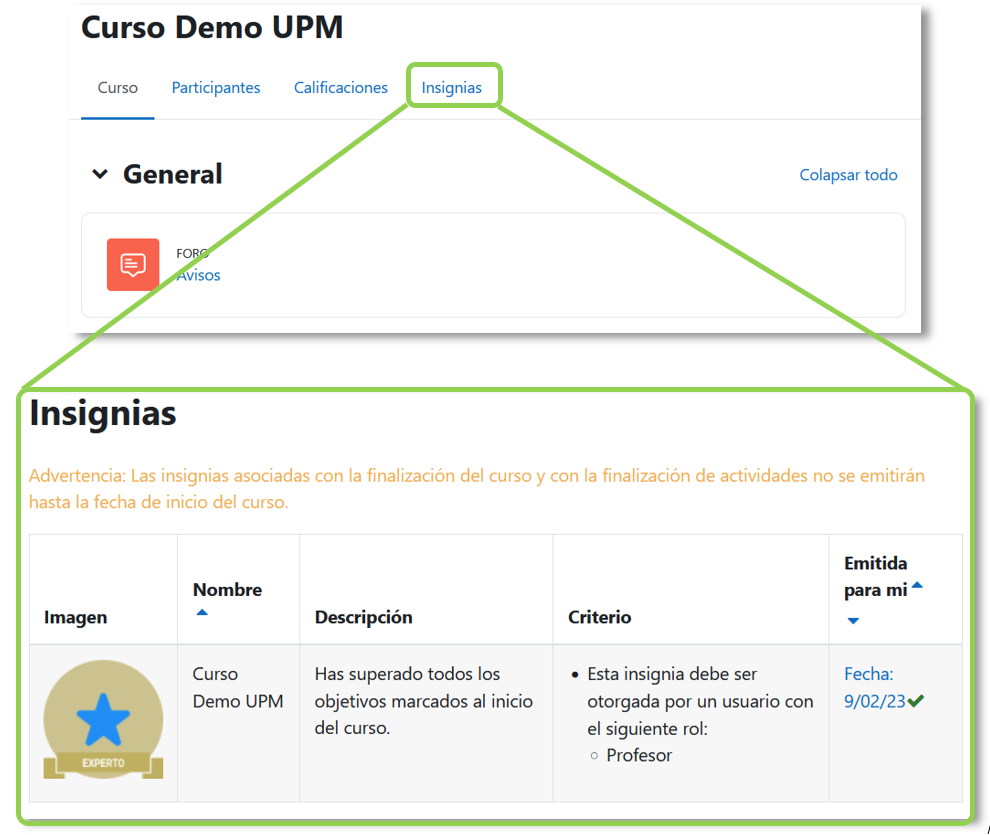Screen dimensions: 990x835
Task: Click the Curso Demo UPM page title
Action: (x=212, y=28)
